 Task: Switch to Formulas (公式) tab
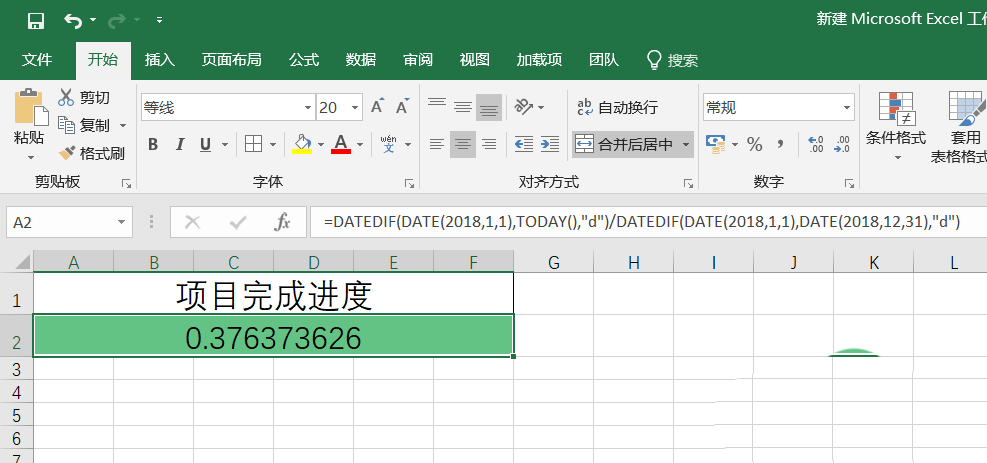click(x=304, y=60)
